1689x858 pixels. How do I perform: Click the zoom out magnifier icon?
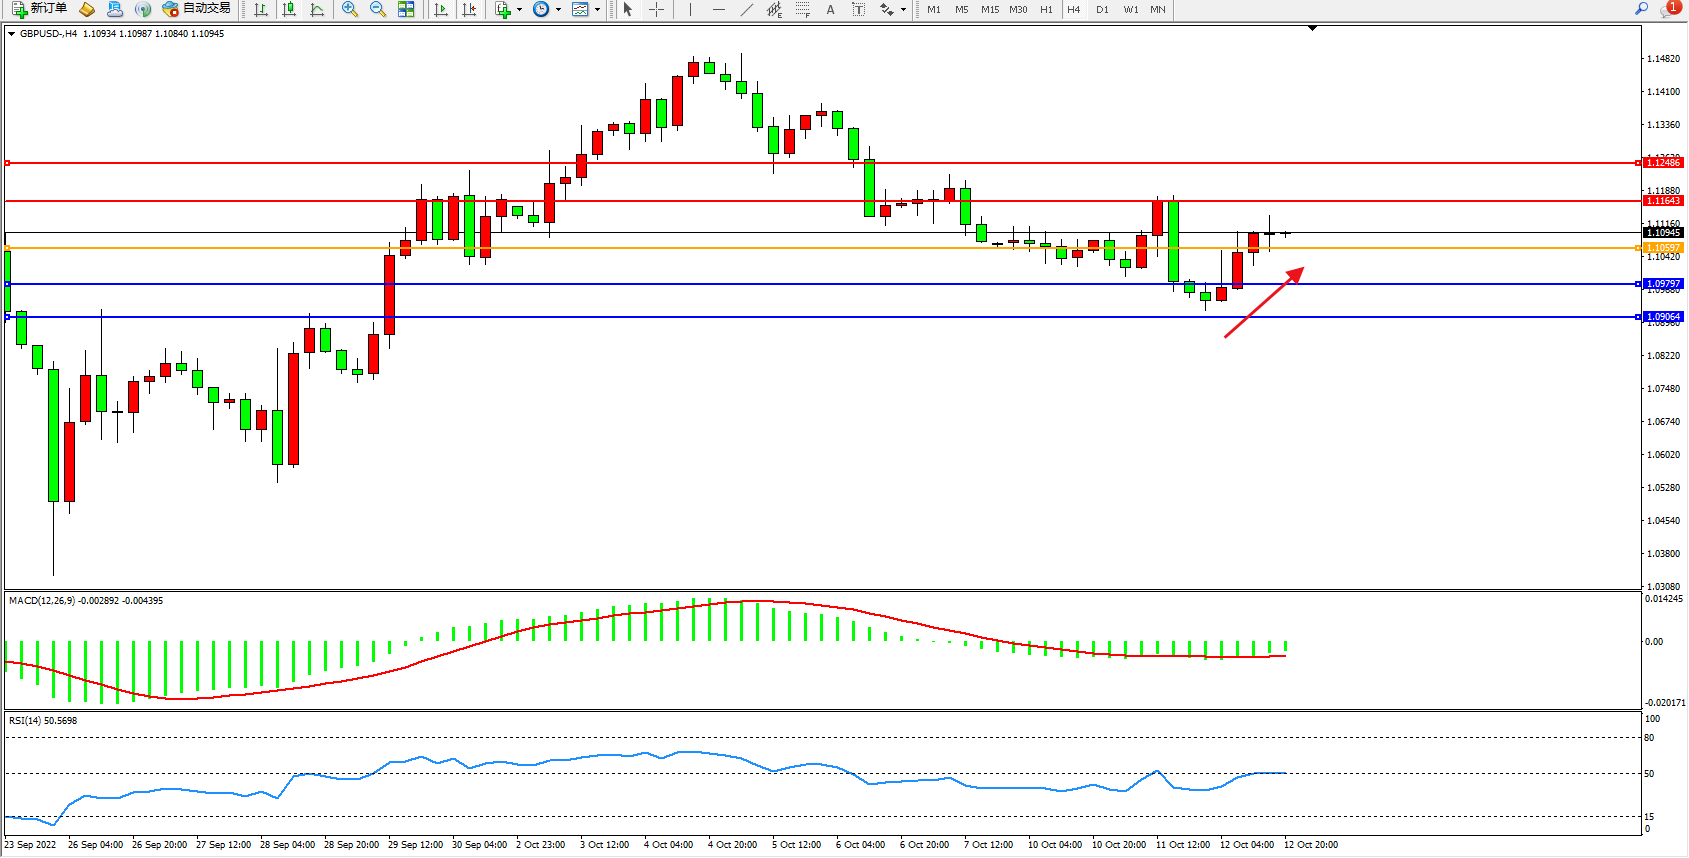(378, 9)
